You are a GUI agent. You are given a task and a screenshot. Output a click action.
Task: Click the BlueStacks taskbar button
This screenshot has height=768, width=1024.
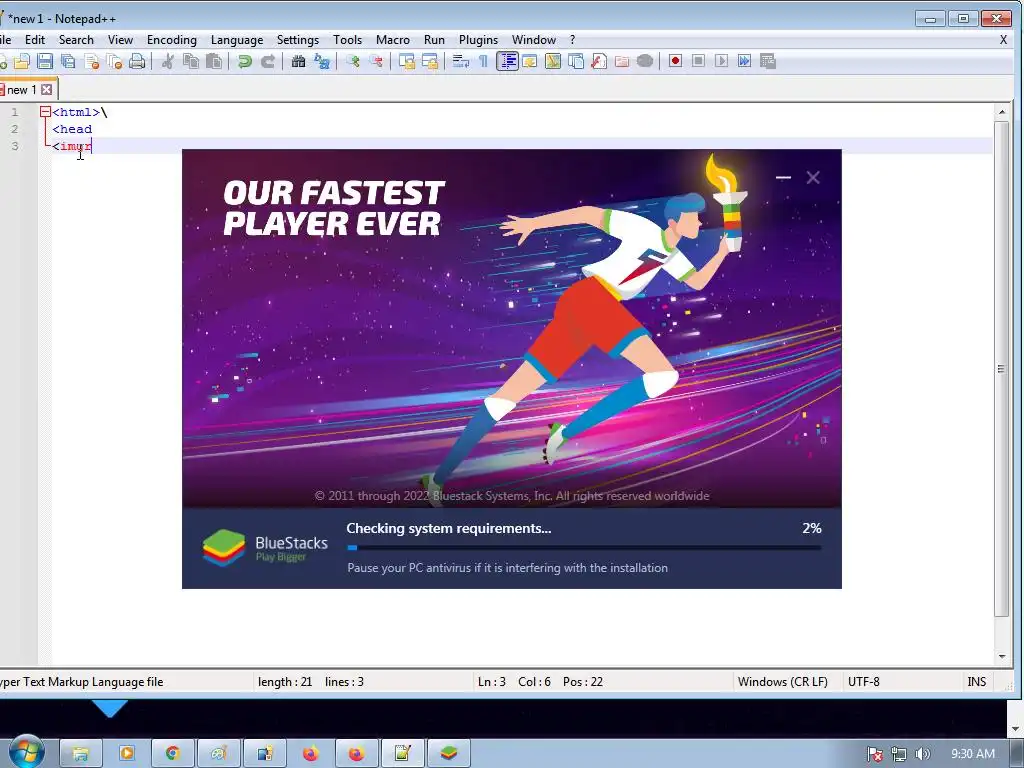tap(448, 754)
